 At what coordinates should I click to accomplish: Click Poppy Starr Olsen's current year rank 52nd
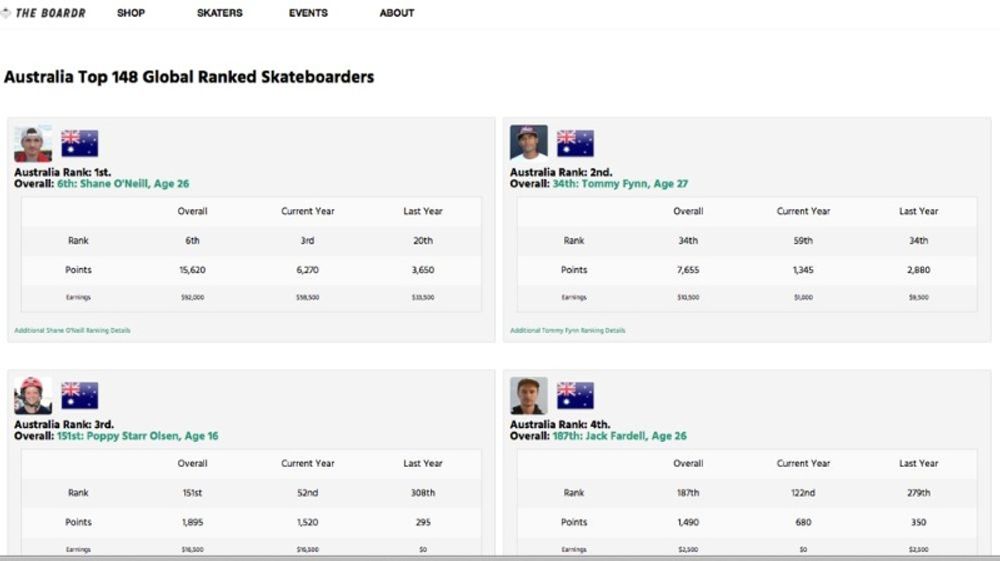click(x=307, y=493)
